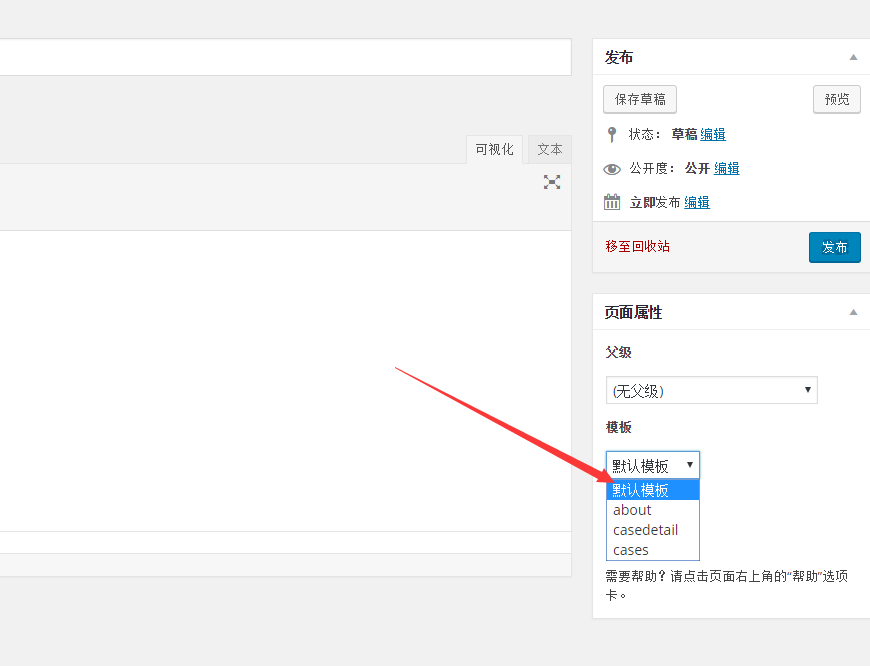Viewport: 870px width, 666px height.
Task: Collapse the 发布 panel with its arrow
Action: point(853,57)
